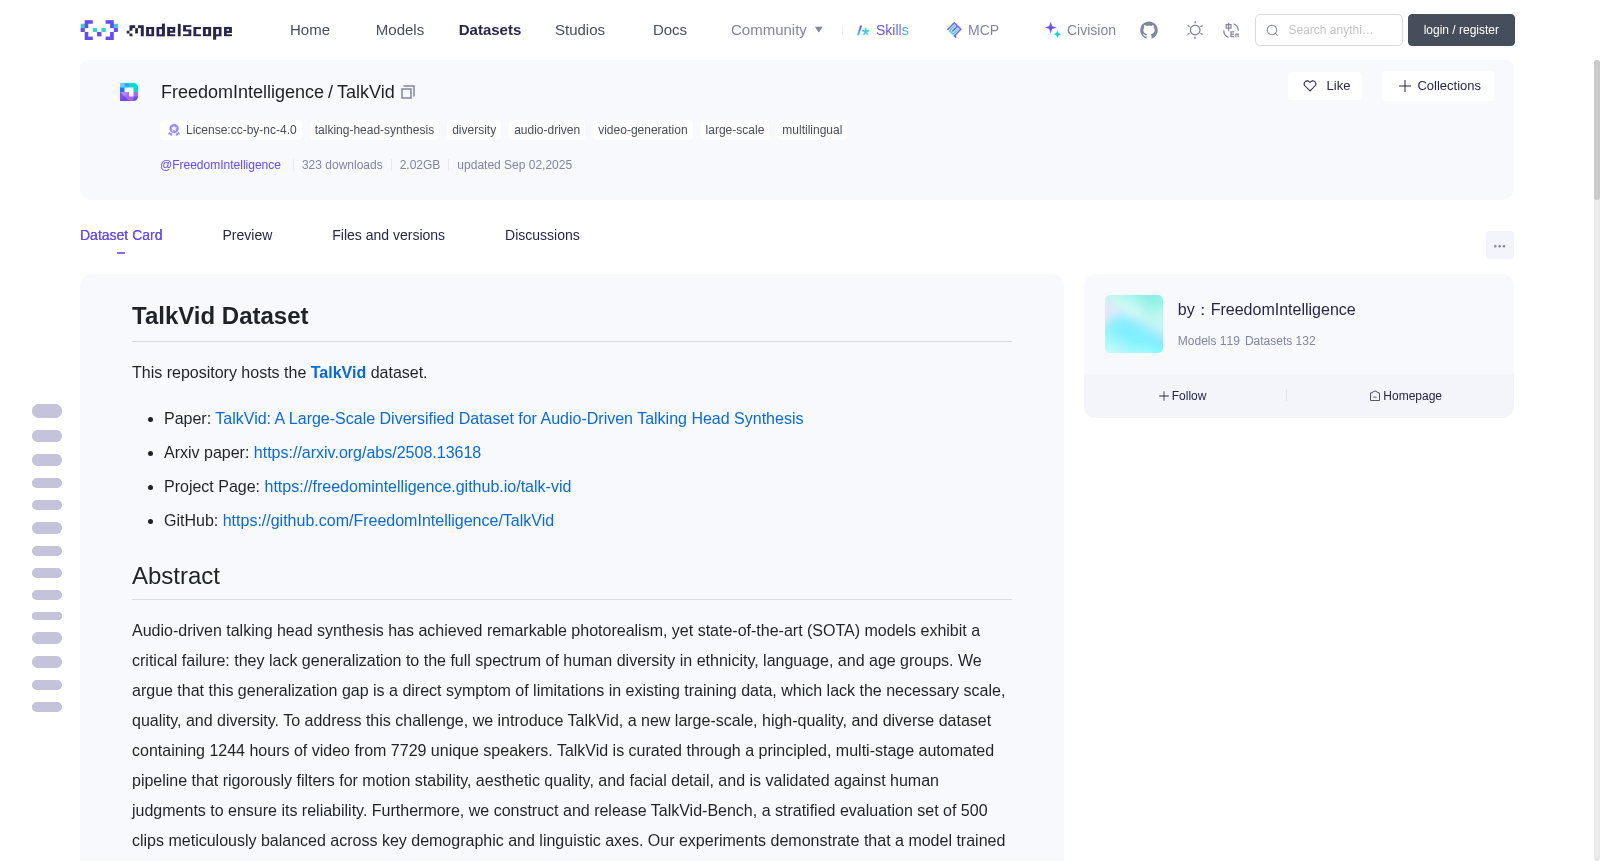
Task: Expand the Community dropdown menu
Action: coord(777,30)
